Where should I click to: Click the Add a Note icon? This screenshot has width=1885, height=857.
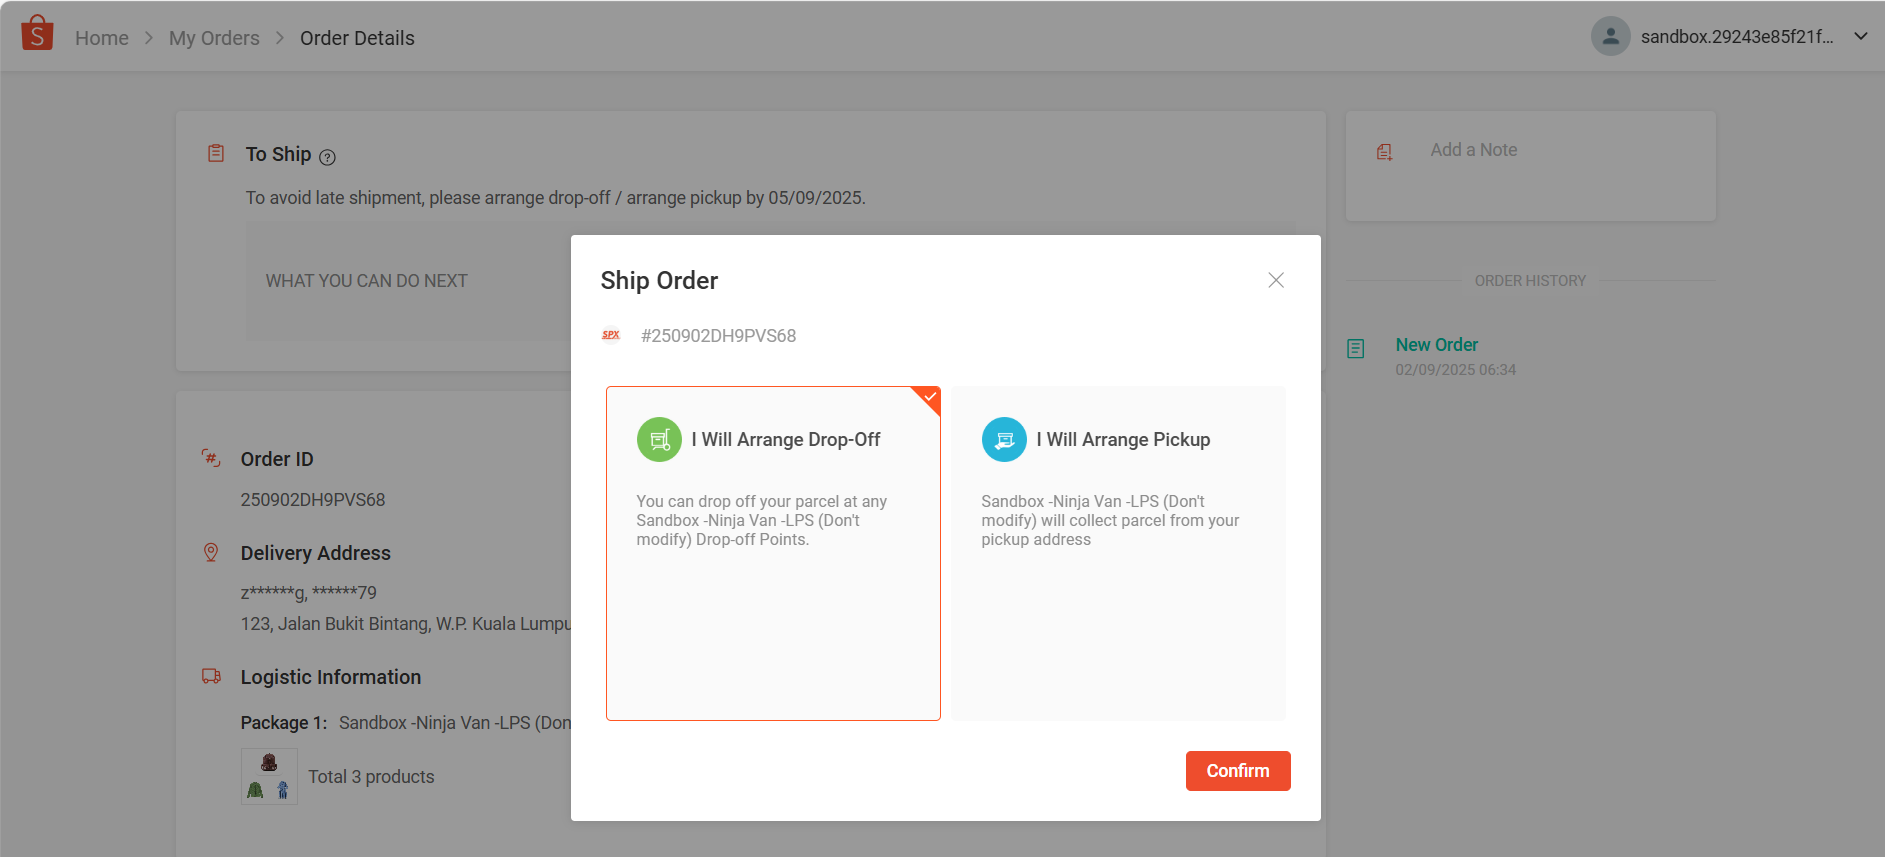tap(1384, 152)
